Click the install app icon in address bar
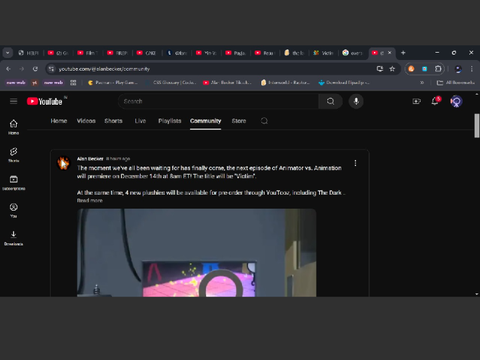Image resolution: width=480 pixels, height=360 pixels. click(x=380, y=69)
